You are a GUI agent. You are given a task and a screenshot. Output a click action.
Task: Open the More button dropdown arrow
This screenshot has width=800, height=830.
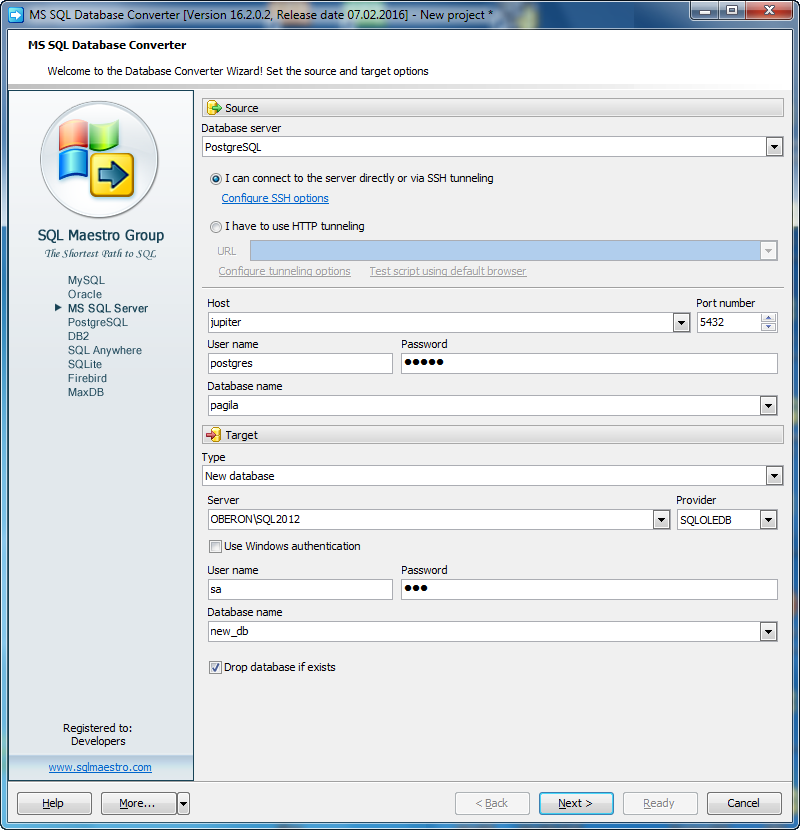(x=183, y=804)
